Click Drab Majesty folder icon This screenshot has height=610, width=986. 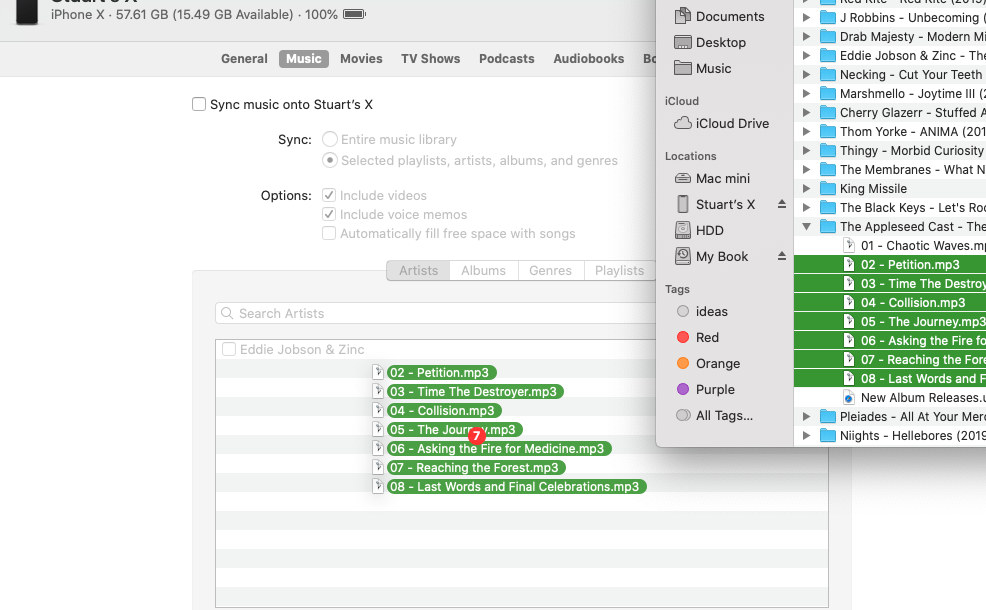(x=828, y=36)
